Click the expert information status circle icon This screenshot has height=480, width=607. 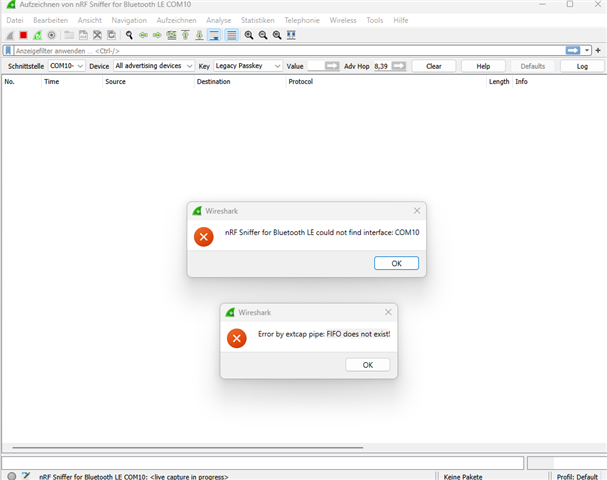point(12,476)
